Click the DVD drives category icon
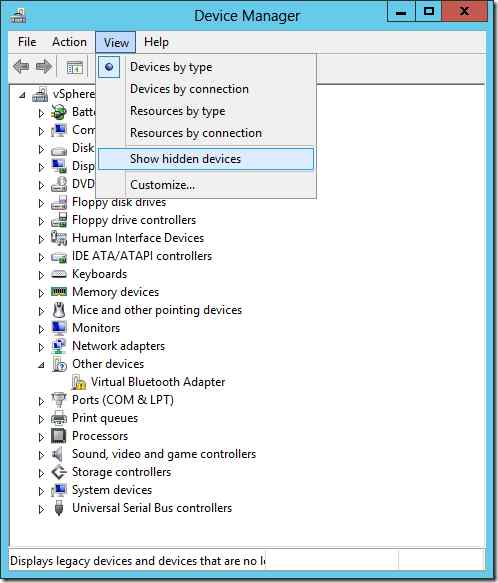 point(59,184)
